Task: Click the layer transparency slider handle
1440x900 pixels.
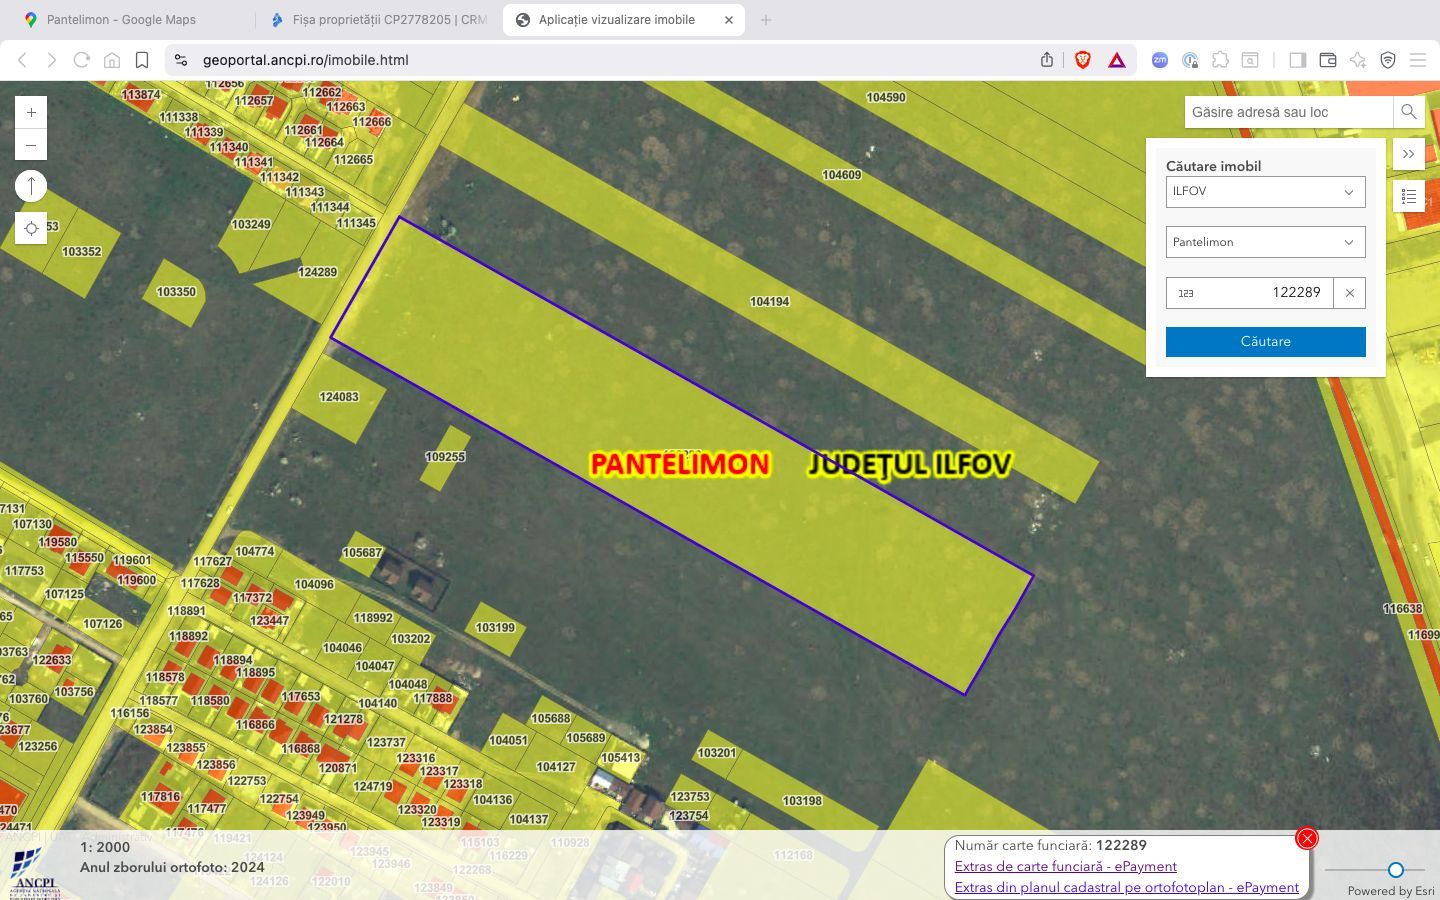Action: pos(1395,870)
